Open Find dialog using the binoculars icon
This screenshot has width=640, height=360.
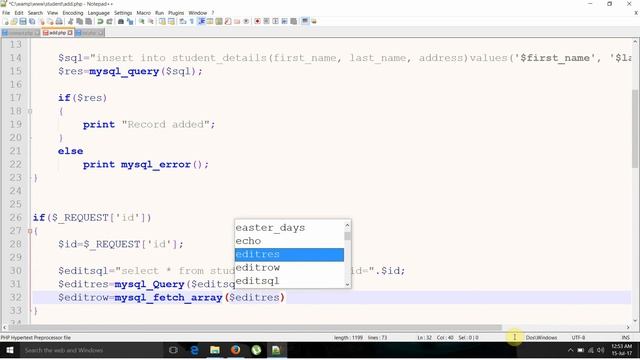(121, 21)
